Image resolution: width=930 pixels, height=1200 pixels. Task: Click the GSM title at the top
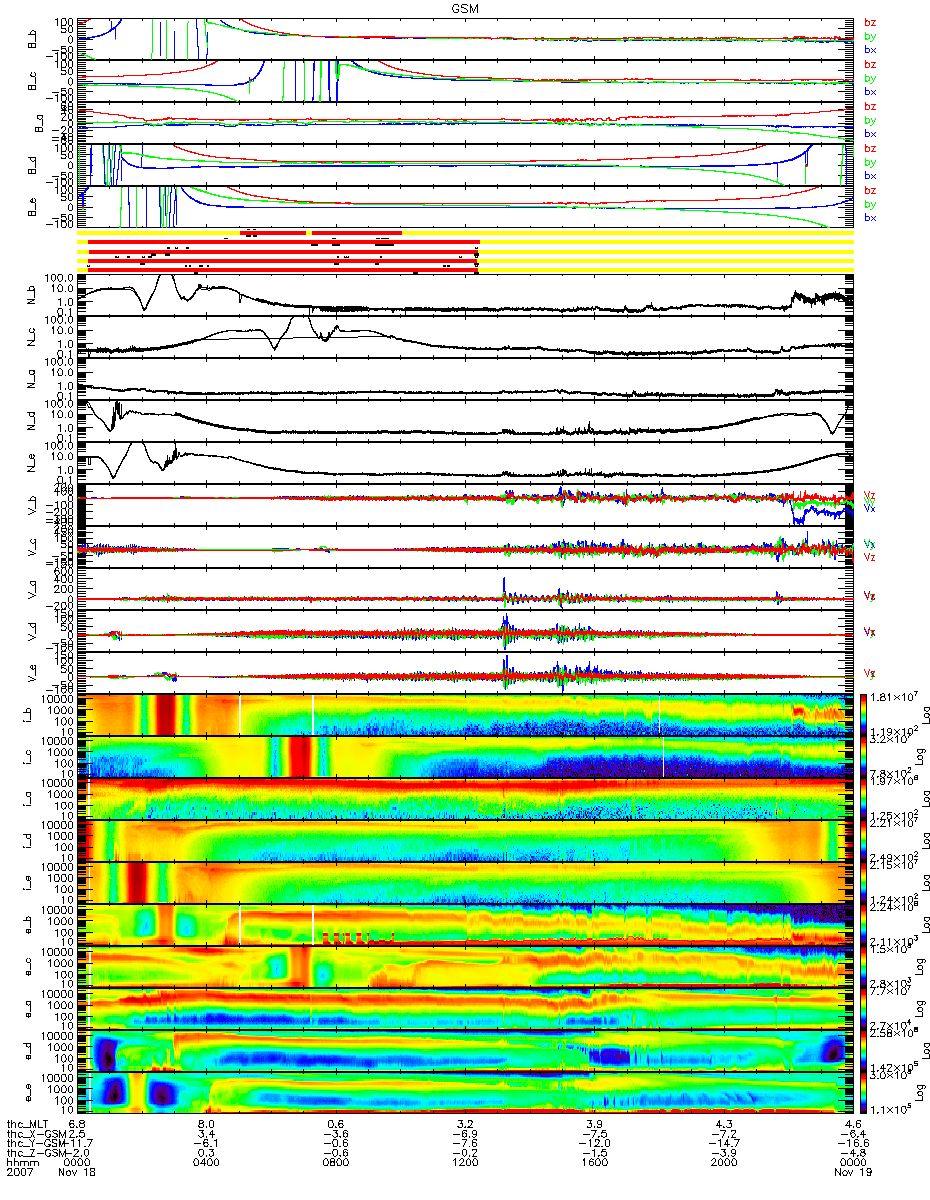pyautogui.click(x=465, y=7)
